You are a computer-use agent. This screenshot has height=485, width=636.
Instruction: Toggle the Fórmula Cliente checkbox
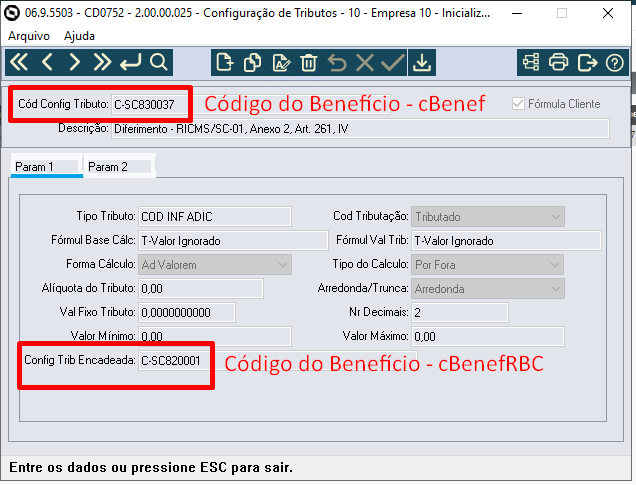[x=518, y=104]
